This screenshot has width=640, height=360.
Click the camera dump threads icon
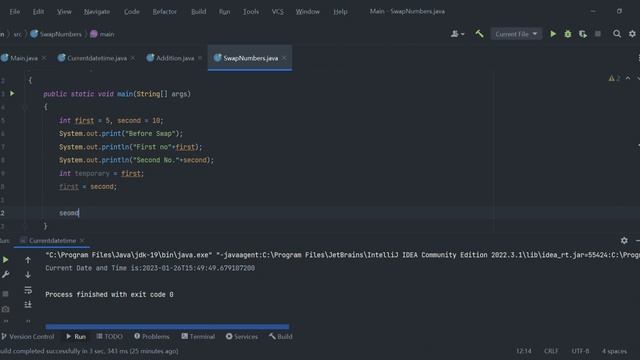pos(5,309)
